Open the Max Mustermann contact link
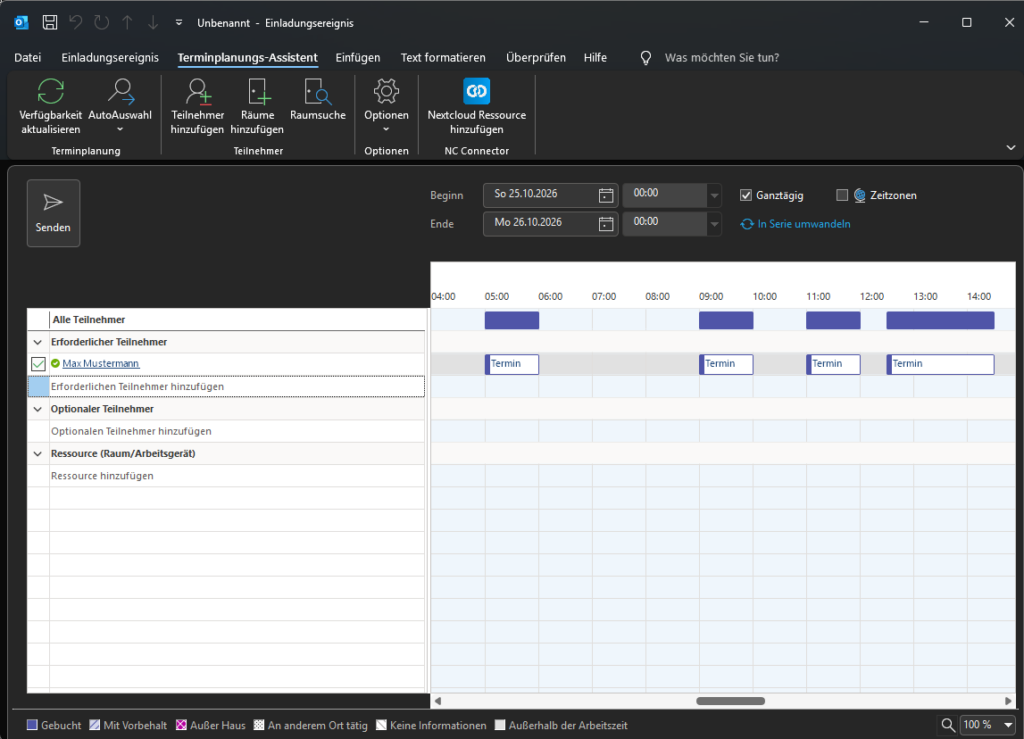Viewport: 1024px width, 739px height. (x=101, y=364)
